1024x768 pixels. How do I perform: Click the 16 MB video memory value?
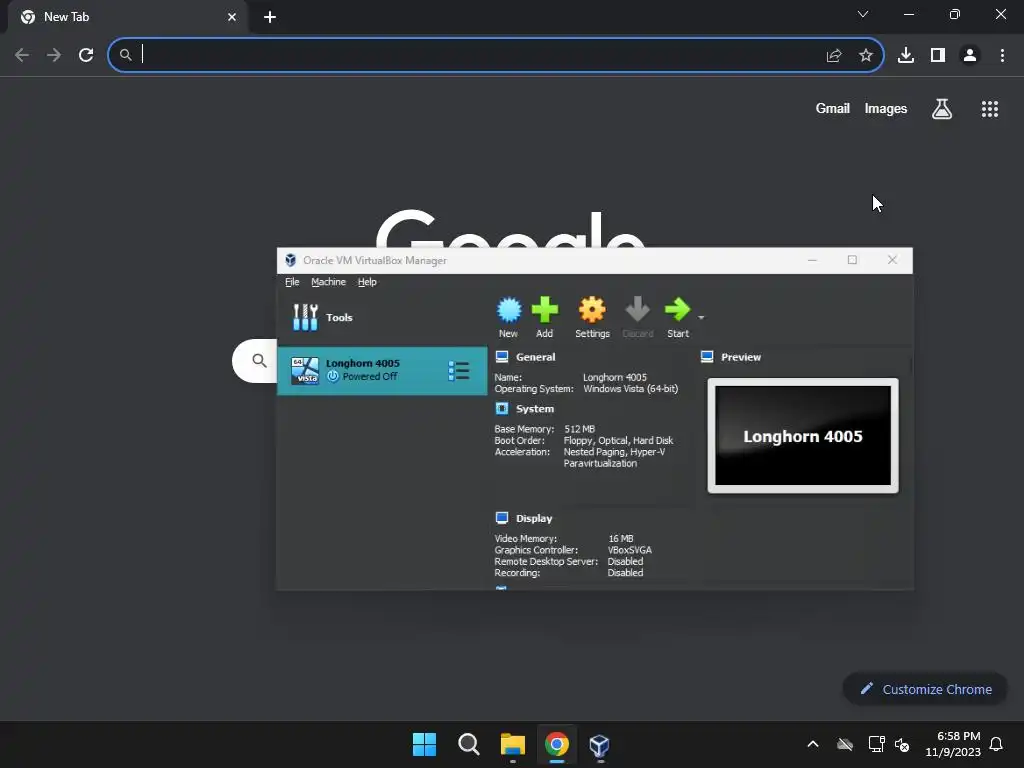coord(620,539)
